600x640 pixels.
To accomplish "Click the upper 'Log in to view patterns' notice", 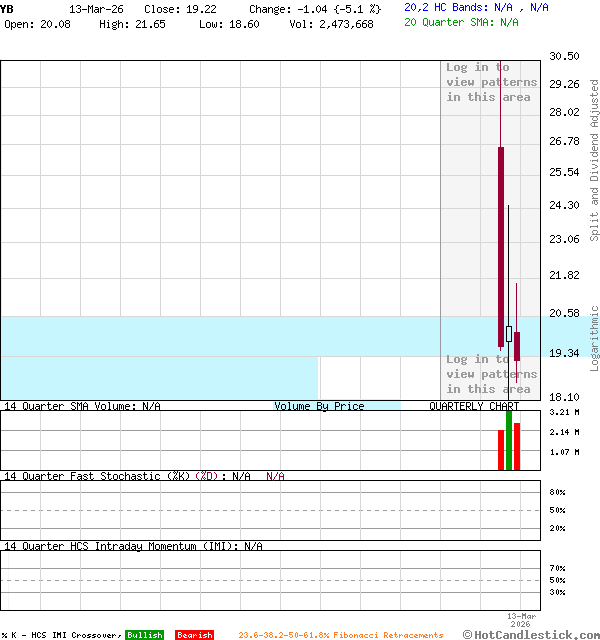I will pyautogui.click(x=491, y=82).
